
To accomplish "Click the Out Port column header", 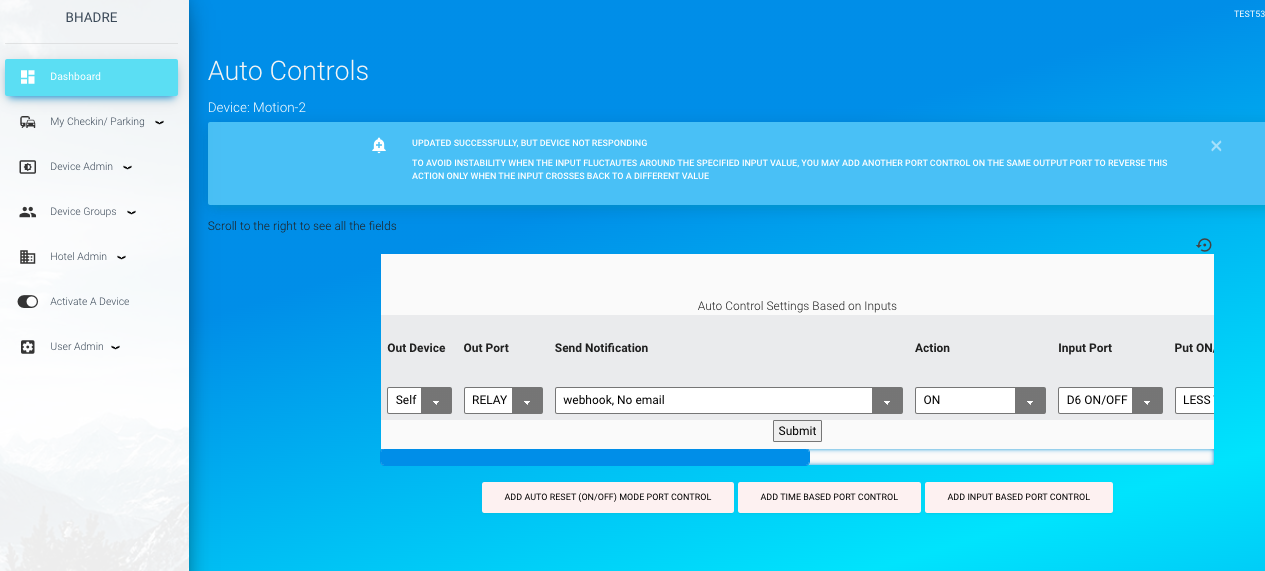I will click(486, 348).
